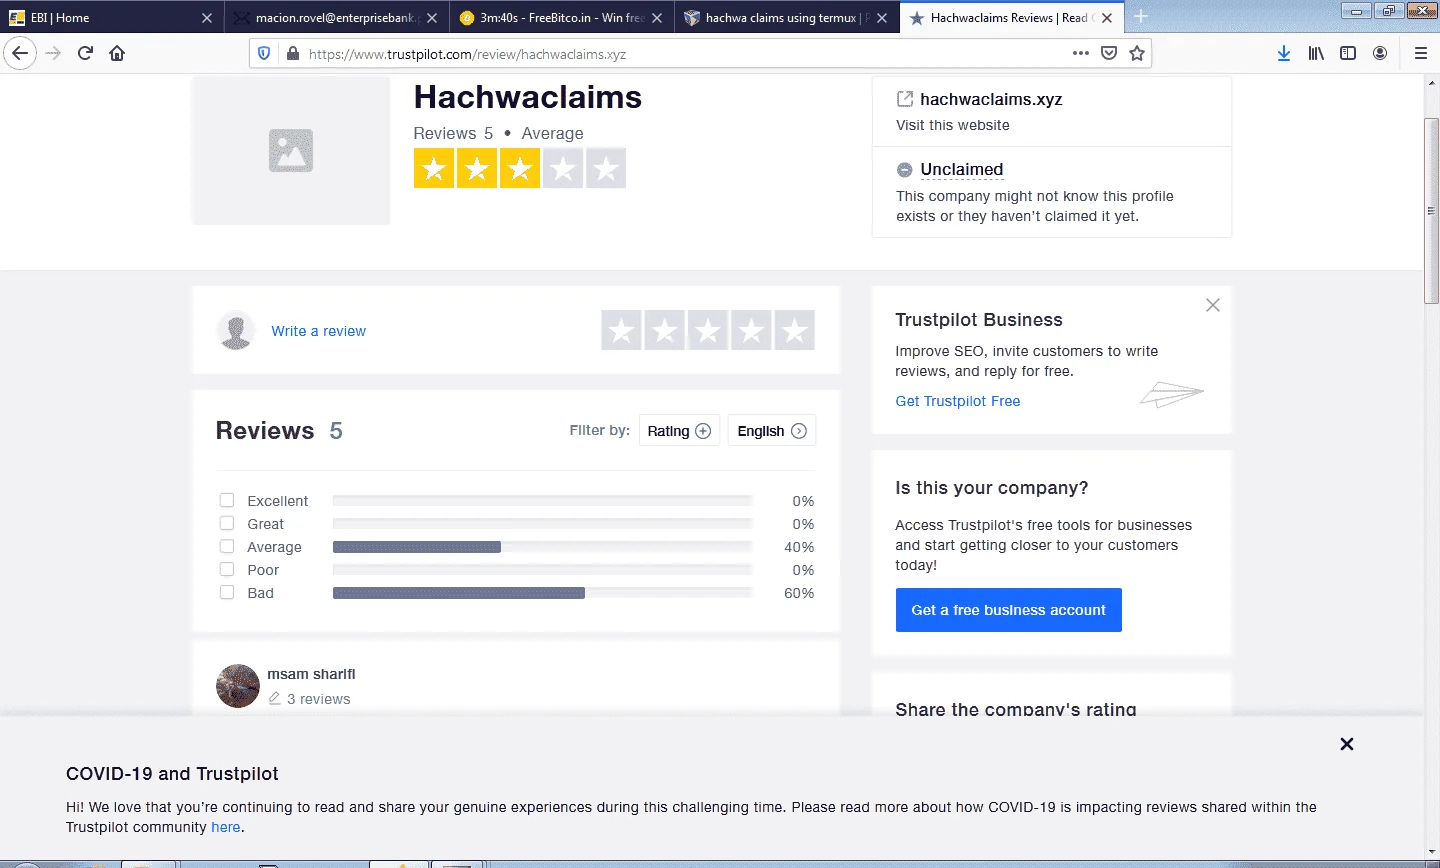The height and width of the screenshot is (868, 1440).
Task: Click the Bad 60% rating bar
Action: point(542,593)
